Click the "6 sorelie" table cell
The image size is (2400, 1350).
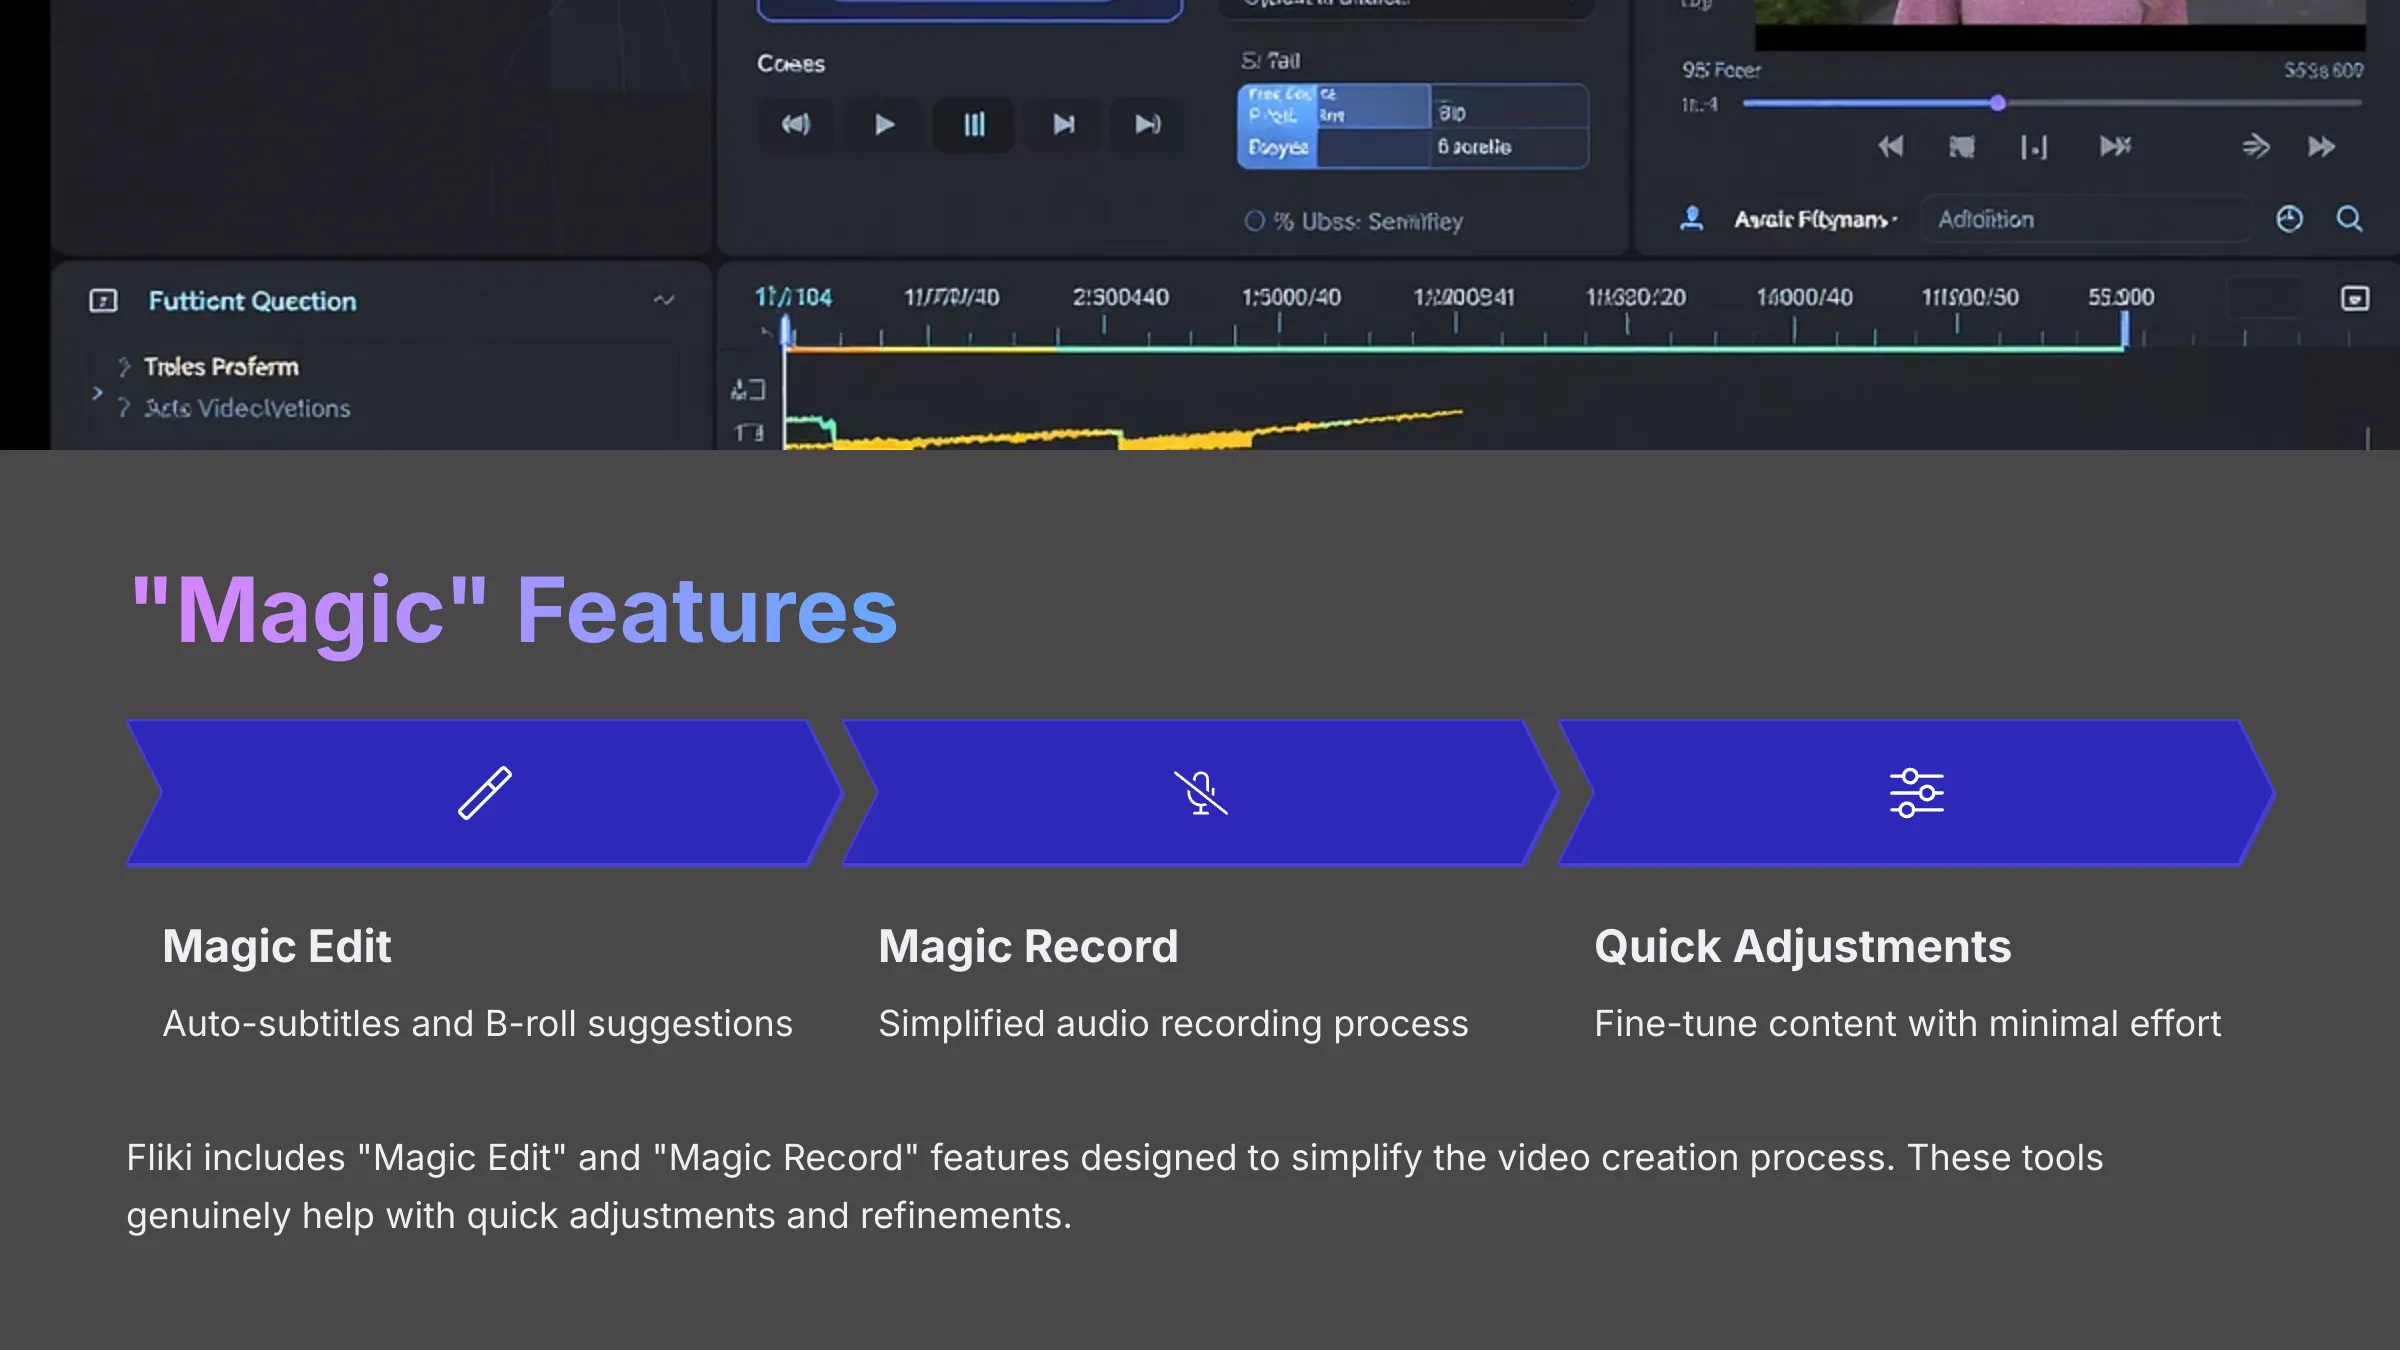[1511, 147]
